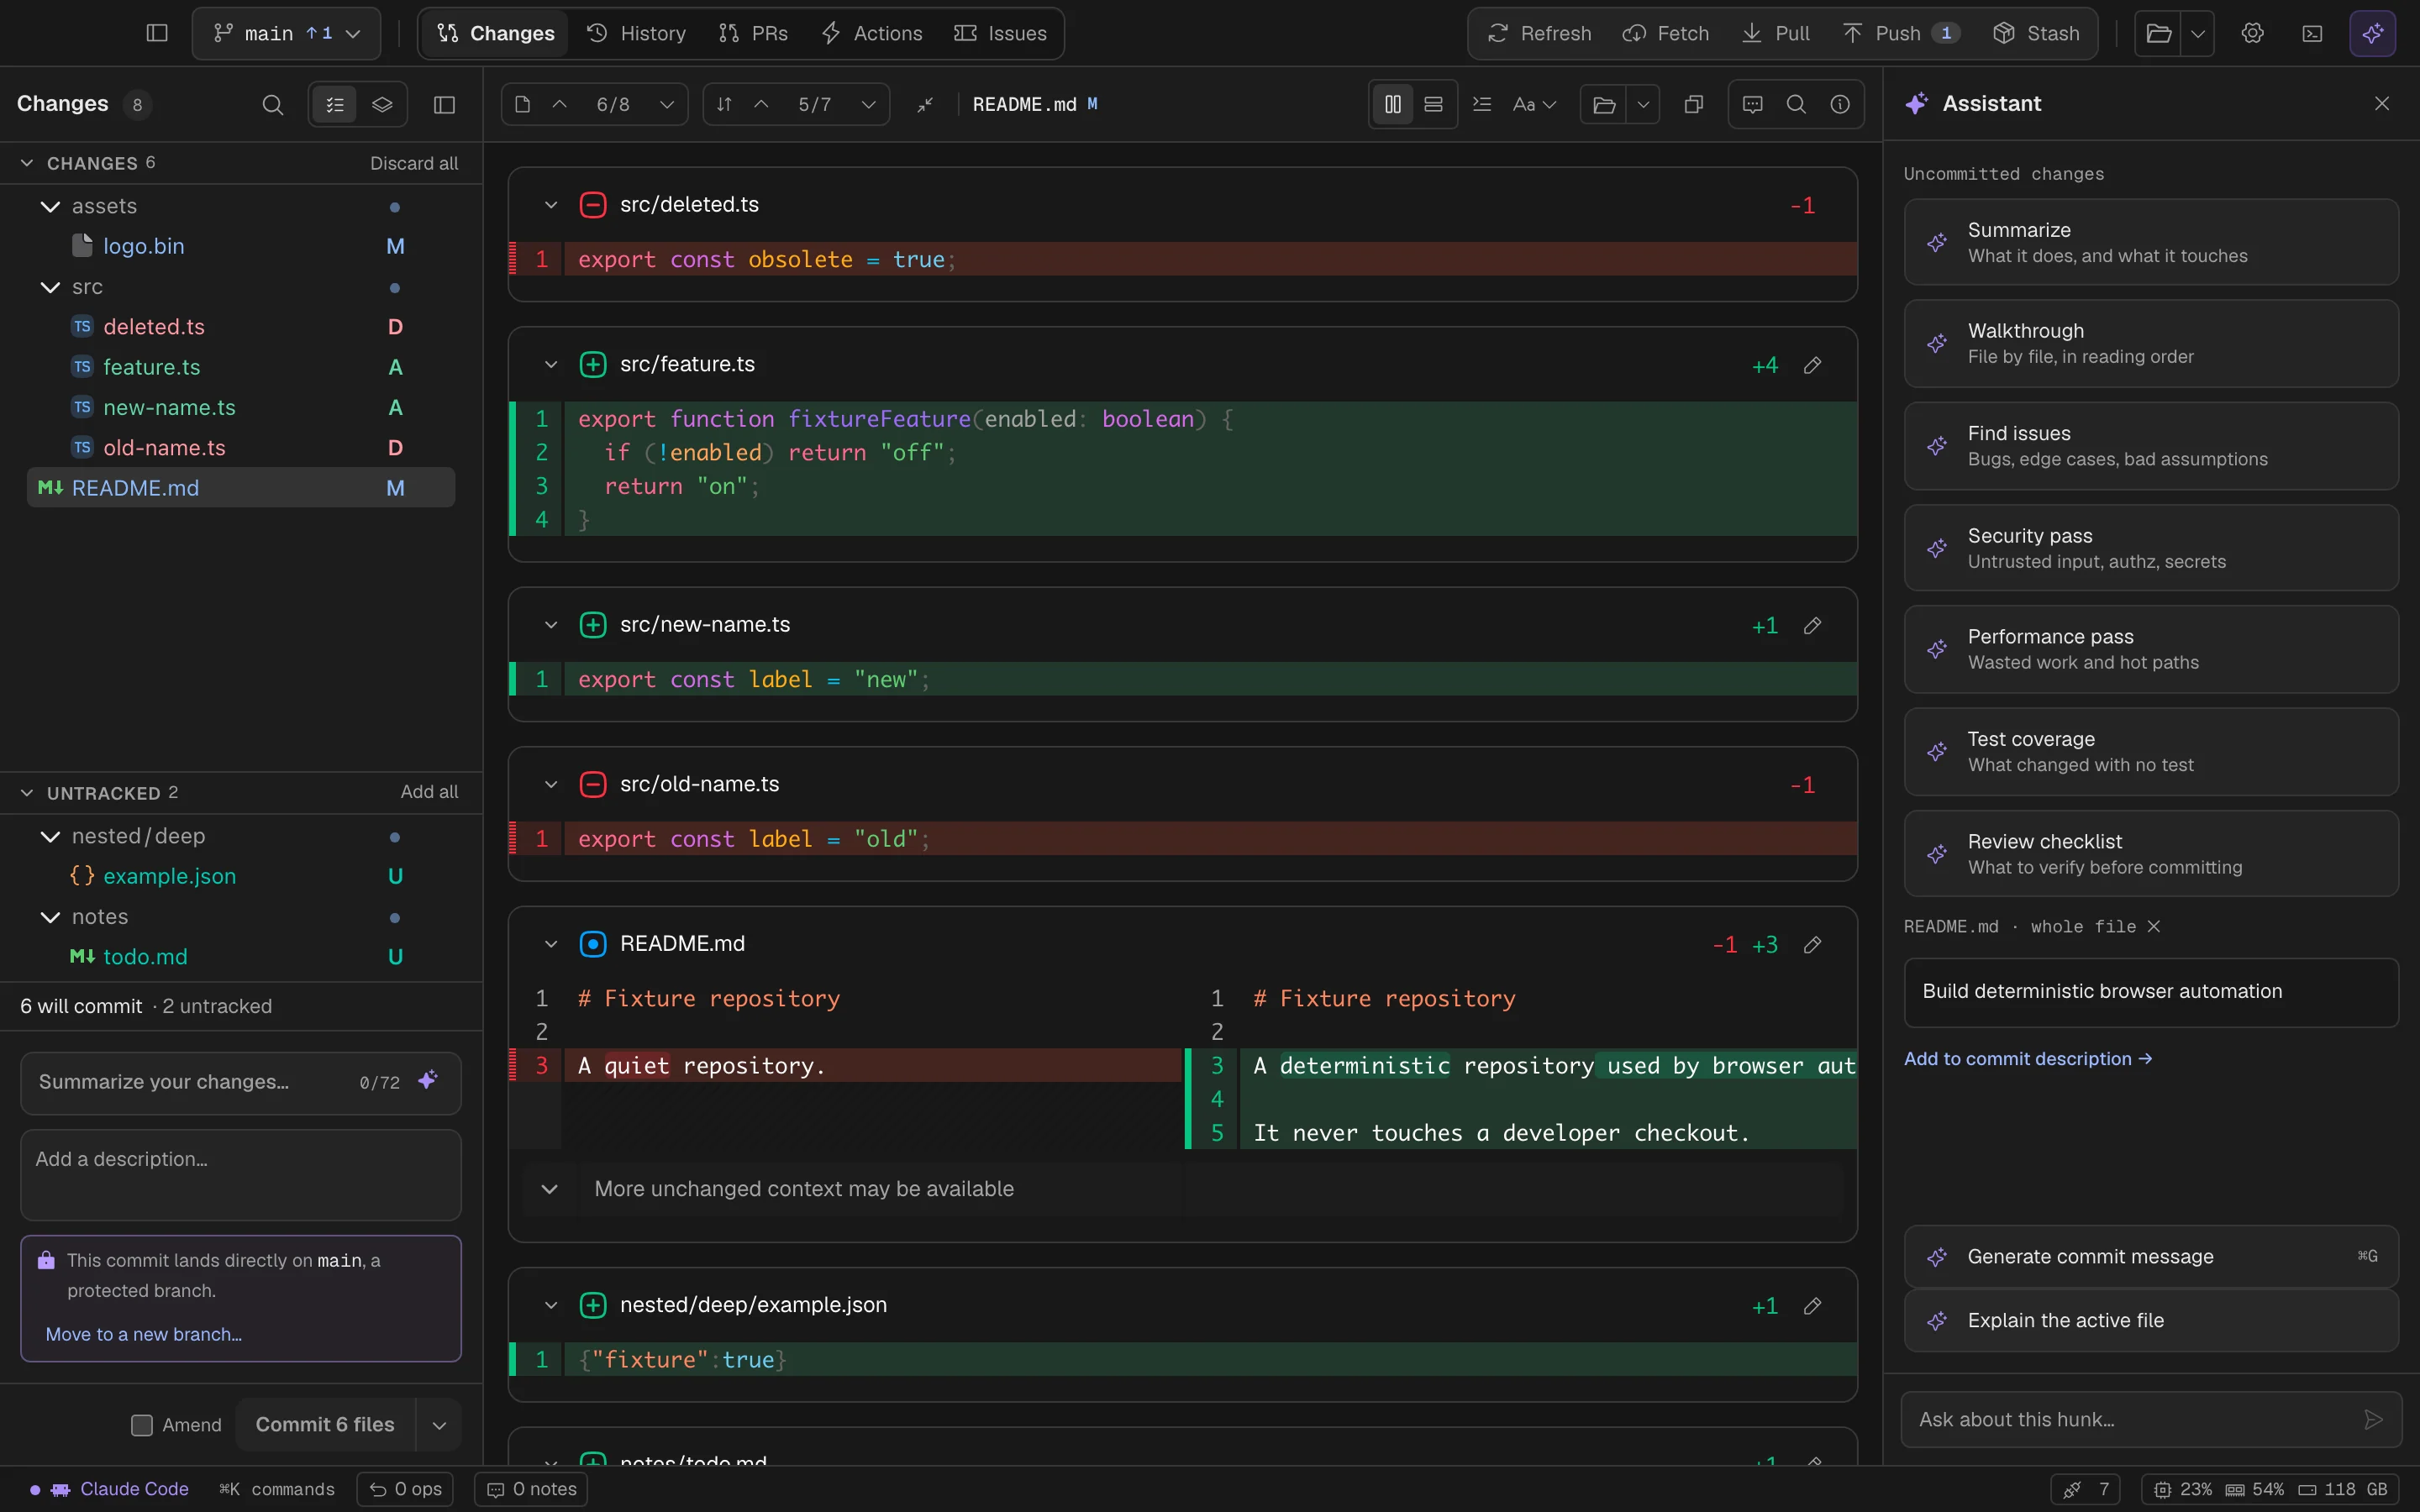
Task: Switch to tree list view of changes
Action: 335,104
